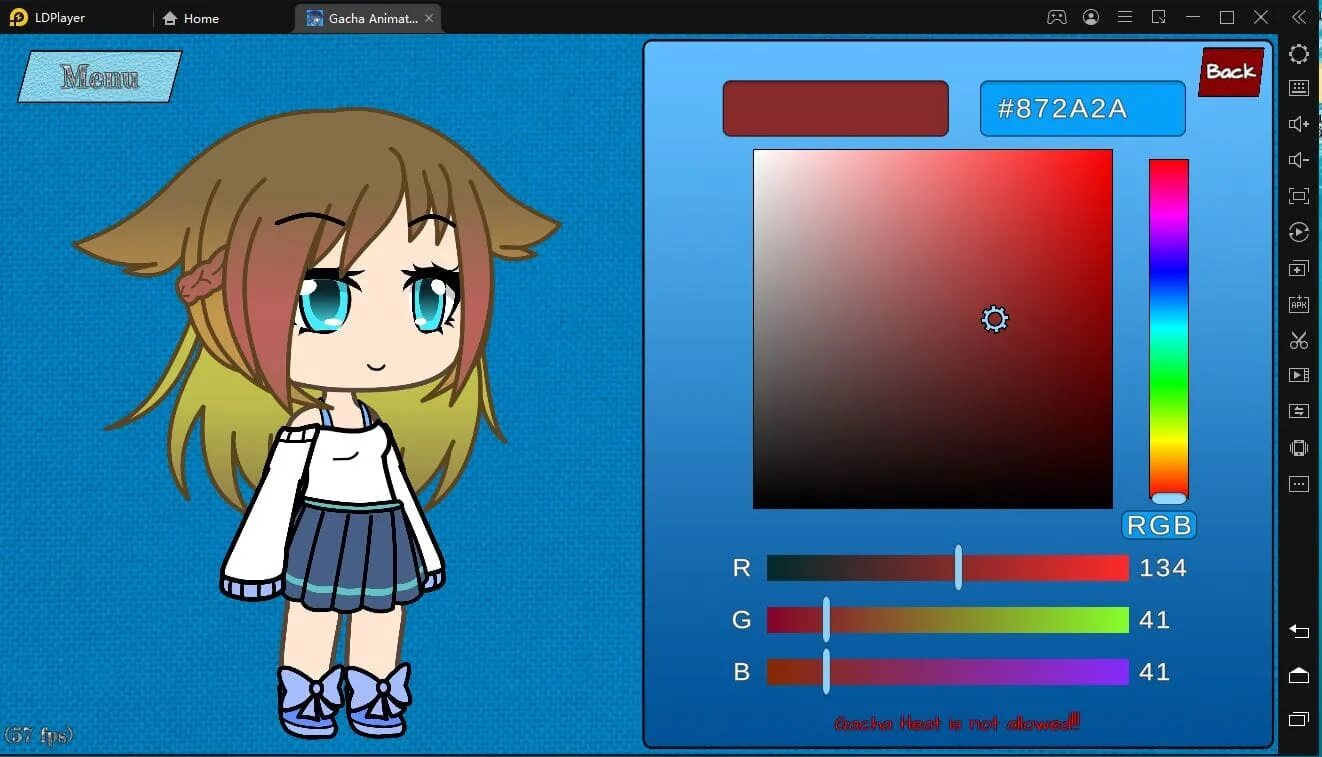Click the R value 134
1322x757 pixels.
[x=1163, y=568]
